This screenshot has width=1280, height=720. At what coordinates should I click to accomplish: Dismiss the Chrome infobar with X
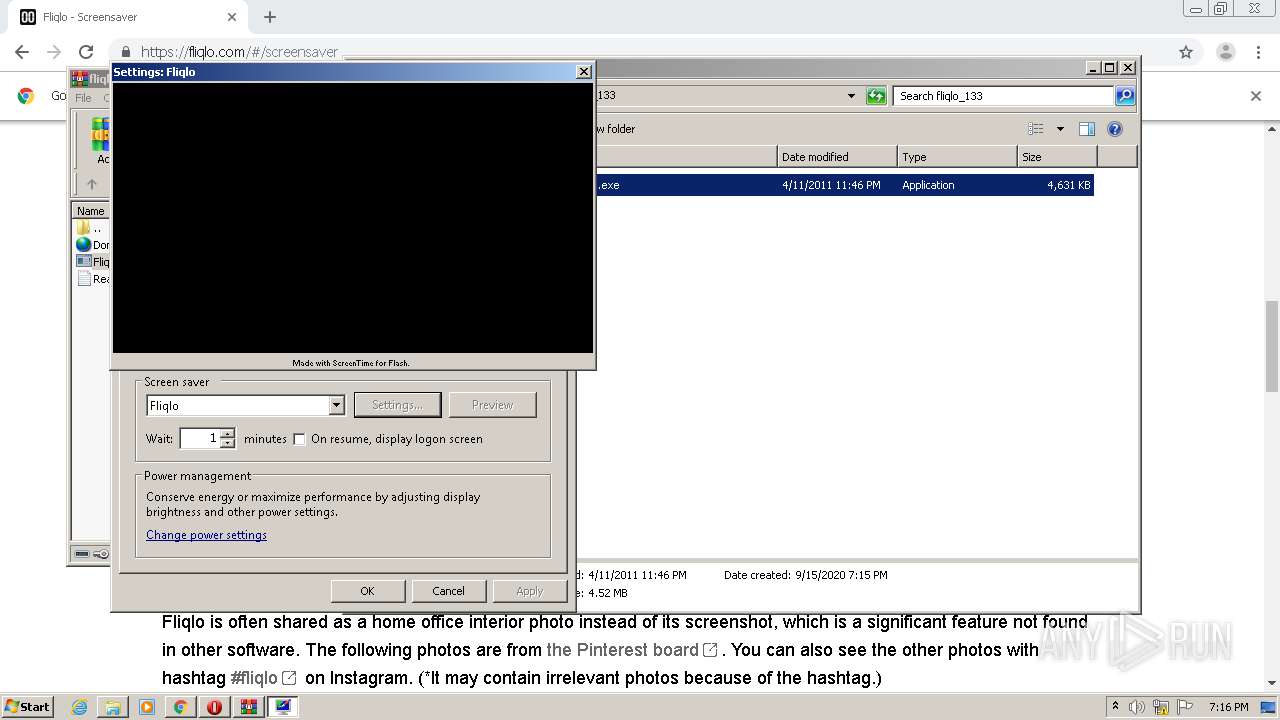[x=1256, y=96]
